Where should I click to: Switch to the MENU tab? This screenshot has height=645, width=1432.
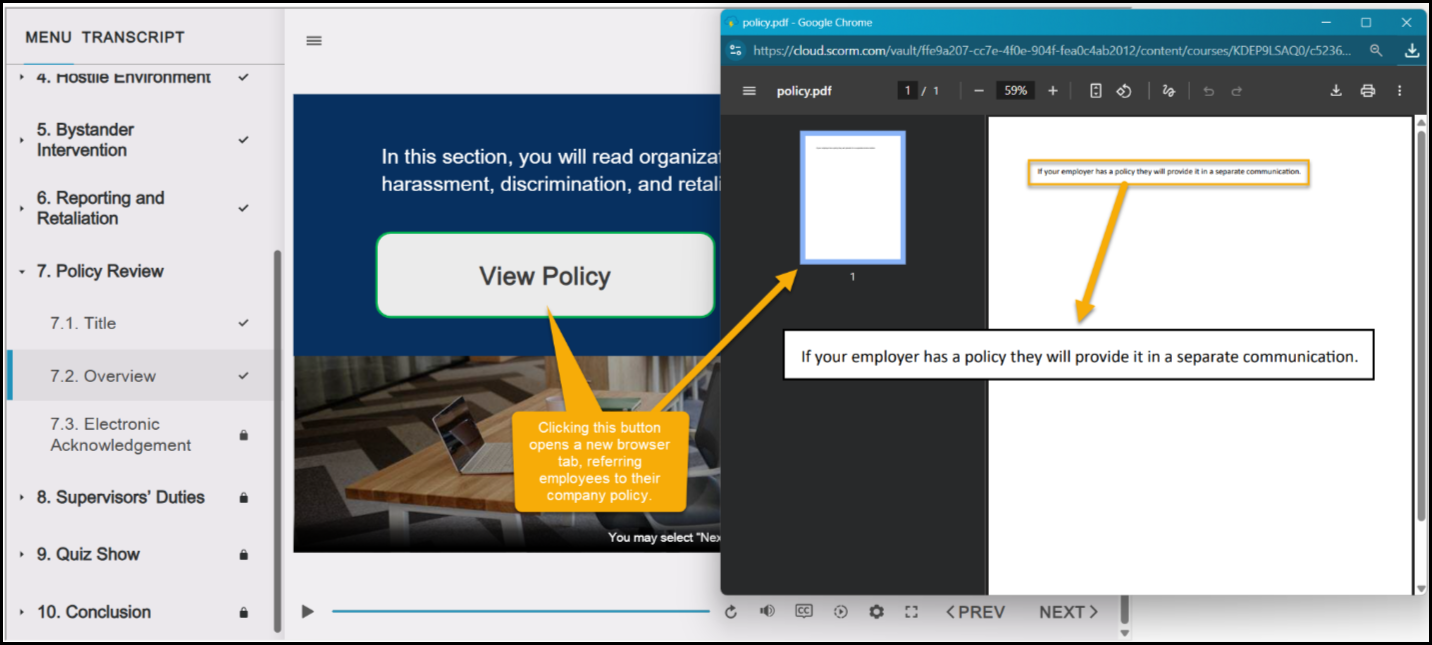[48, 37]
